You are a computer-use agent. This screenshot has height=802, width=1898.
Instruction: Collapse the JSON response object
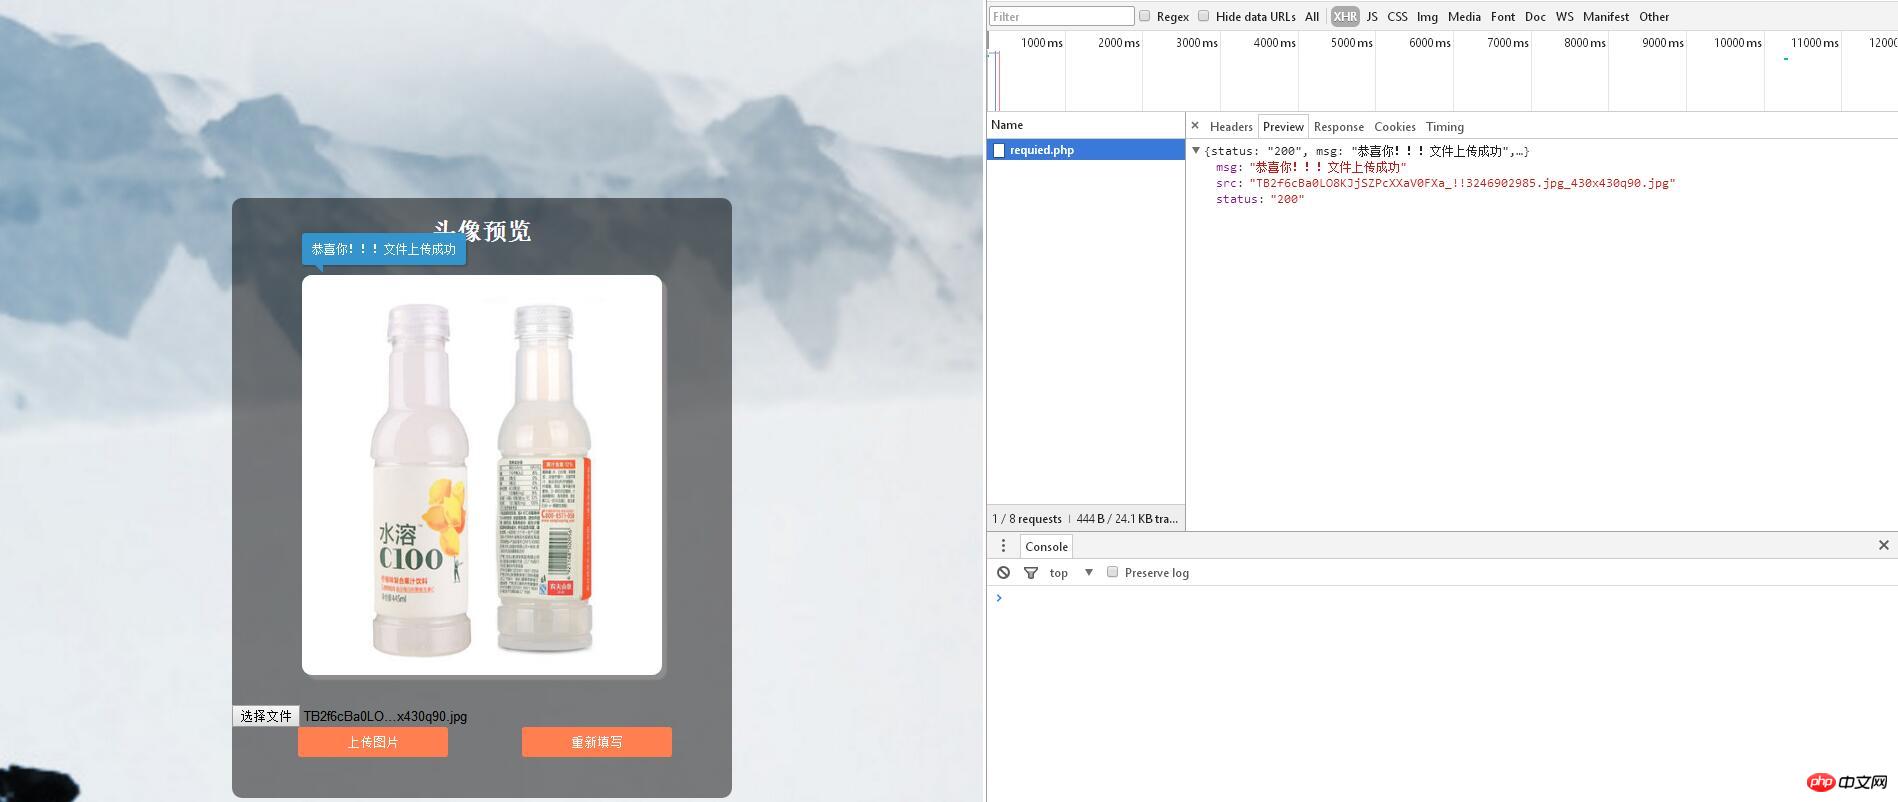1196,151
